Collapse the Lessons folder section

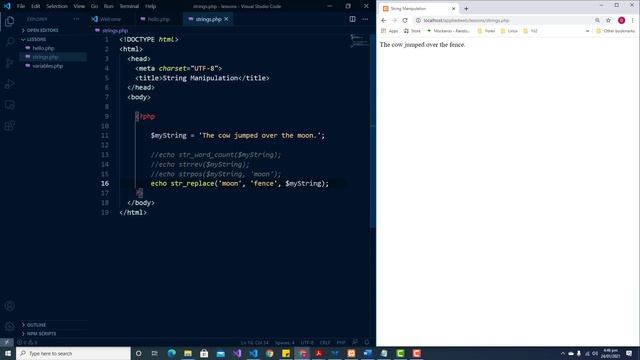tap(36, 40)
